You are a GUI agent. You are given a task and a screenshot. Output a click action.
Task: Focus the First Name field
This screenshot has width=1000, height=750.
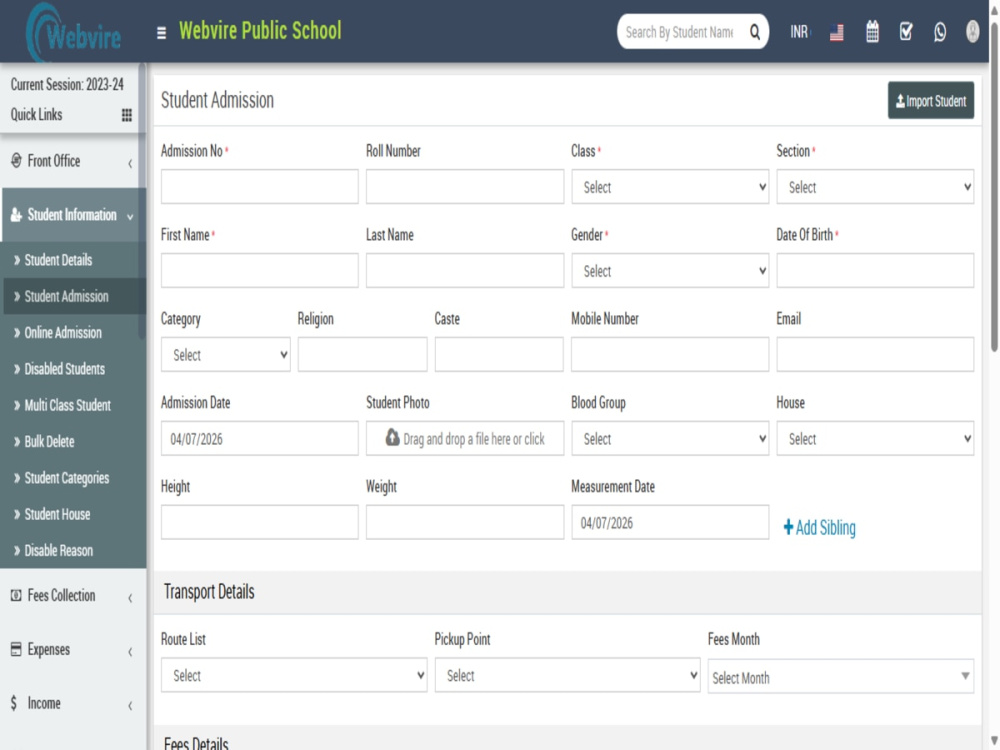pyautogui.click(x=260, y=271)
